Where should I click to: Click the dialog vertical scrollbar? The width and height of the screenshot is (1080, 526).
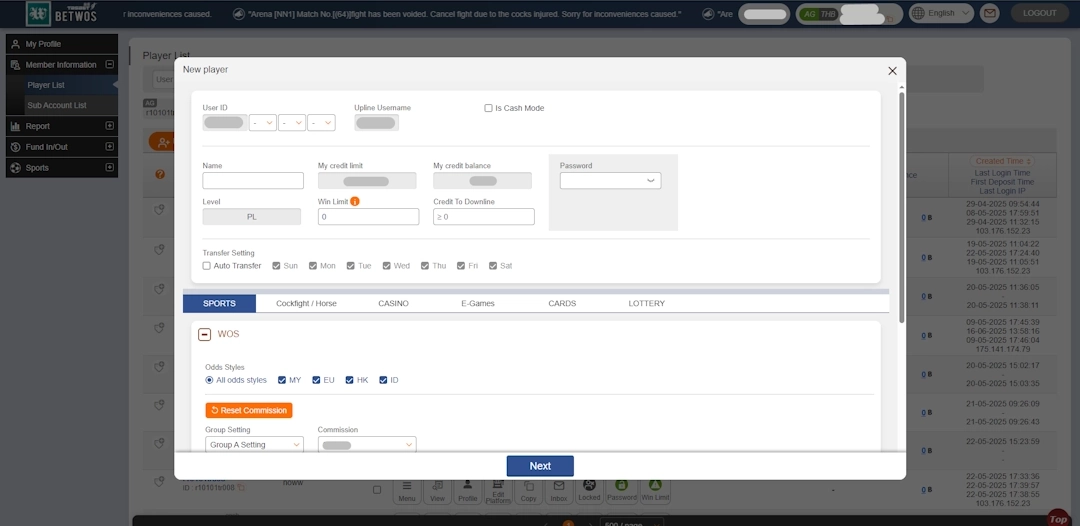click(901, 207)
